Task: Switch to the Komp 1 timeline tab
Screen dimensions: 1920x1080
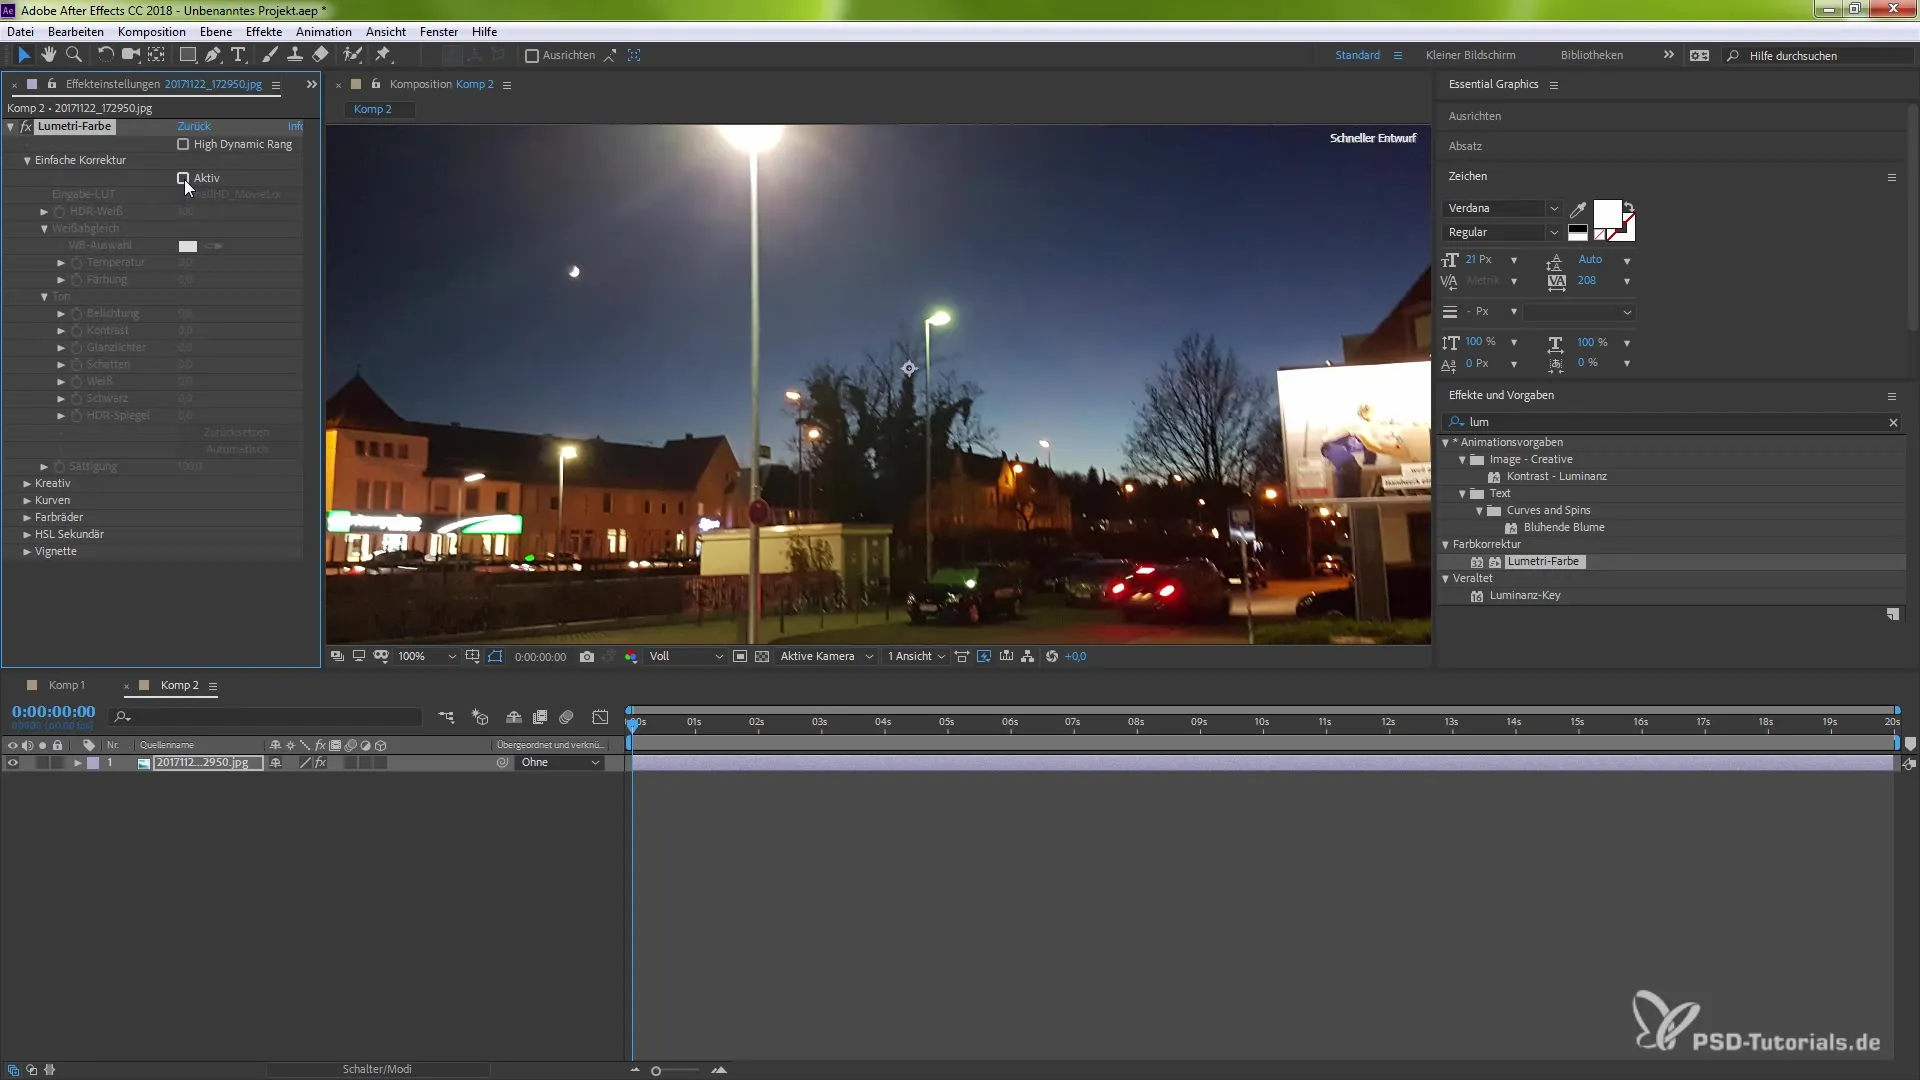Action: [66, 685]
